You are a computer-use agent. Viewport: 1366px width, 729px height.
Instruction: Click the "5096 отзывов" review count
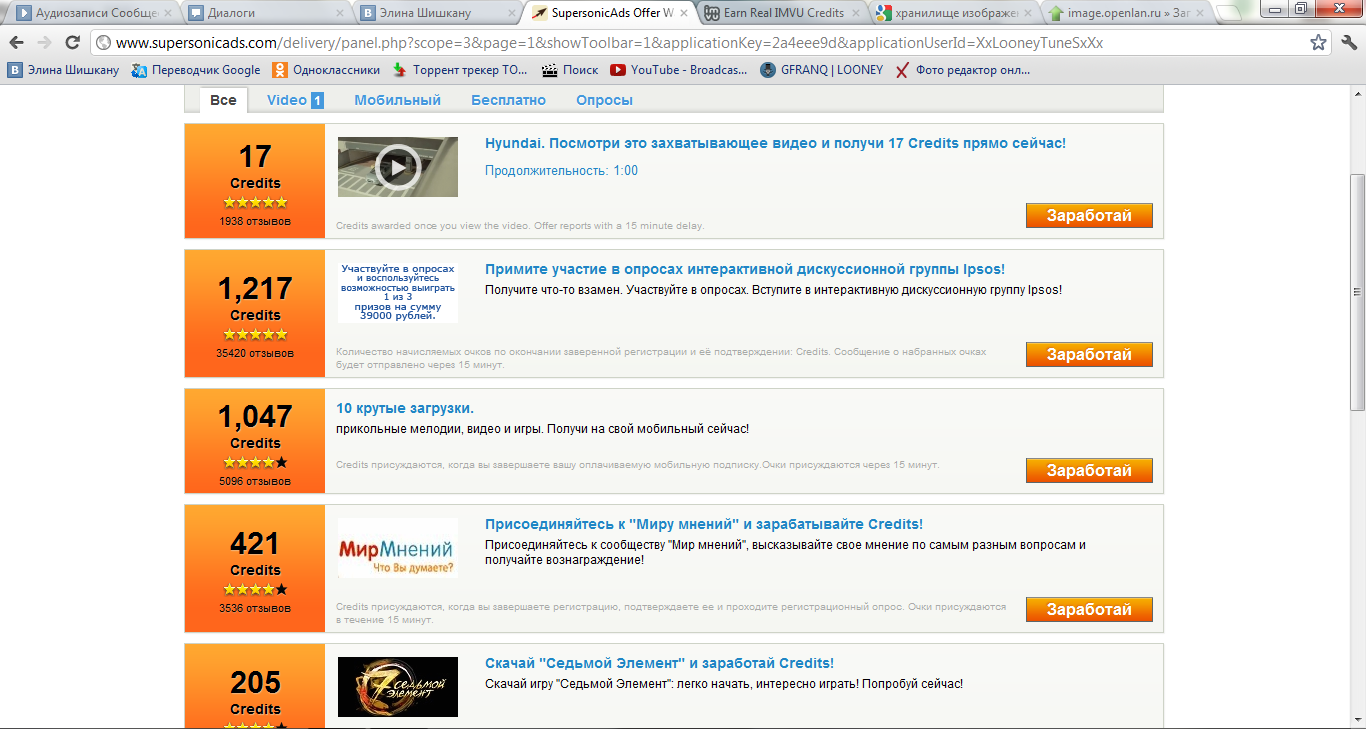click(x=255, y=481)
